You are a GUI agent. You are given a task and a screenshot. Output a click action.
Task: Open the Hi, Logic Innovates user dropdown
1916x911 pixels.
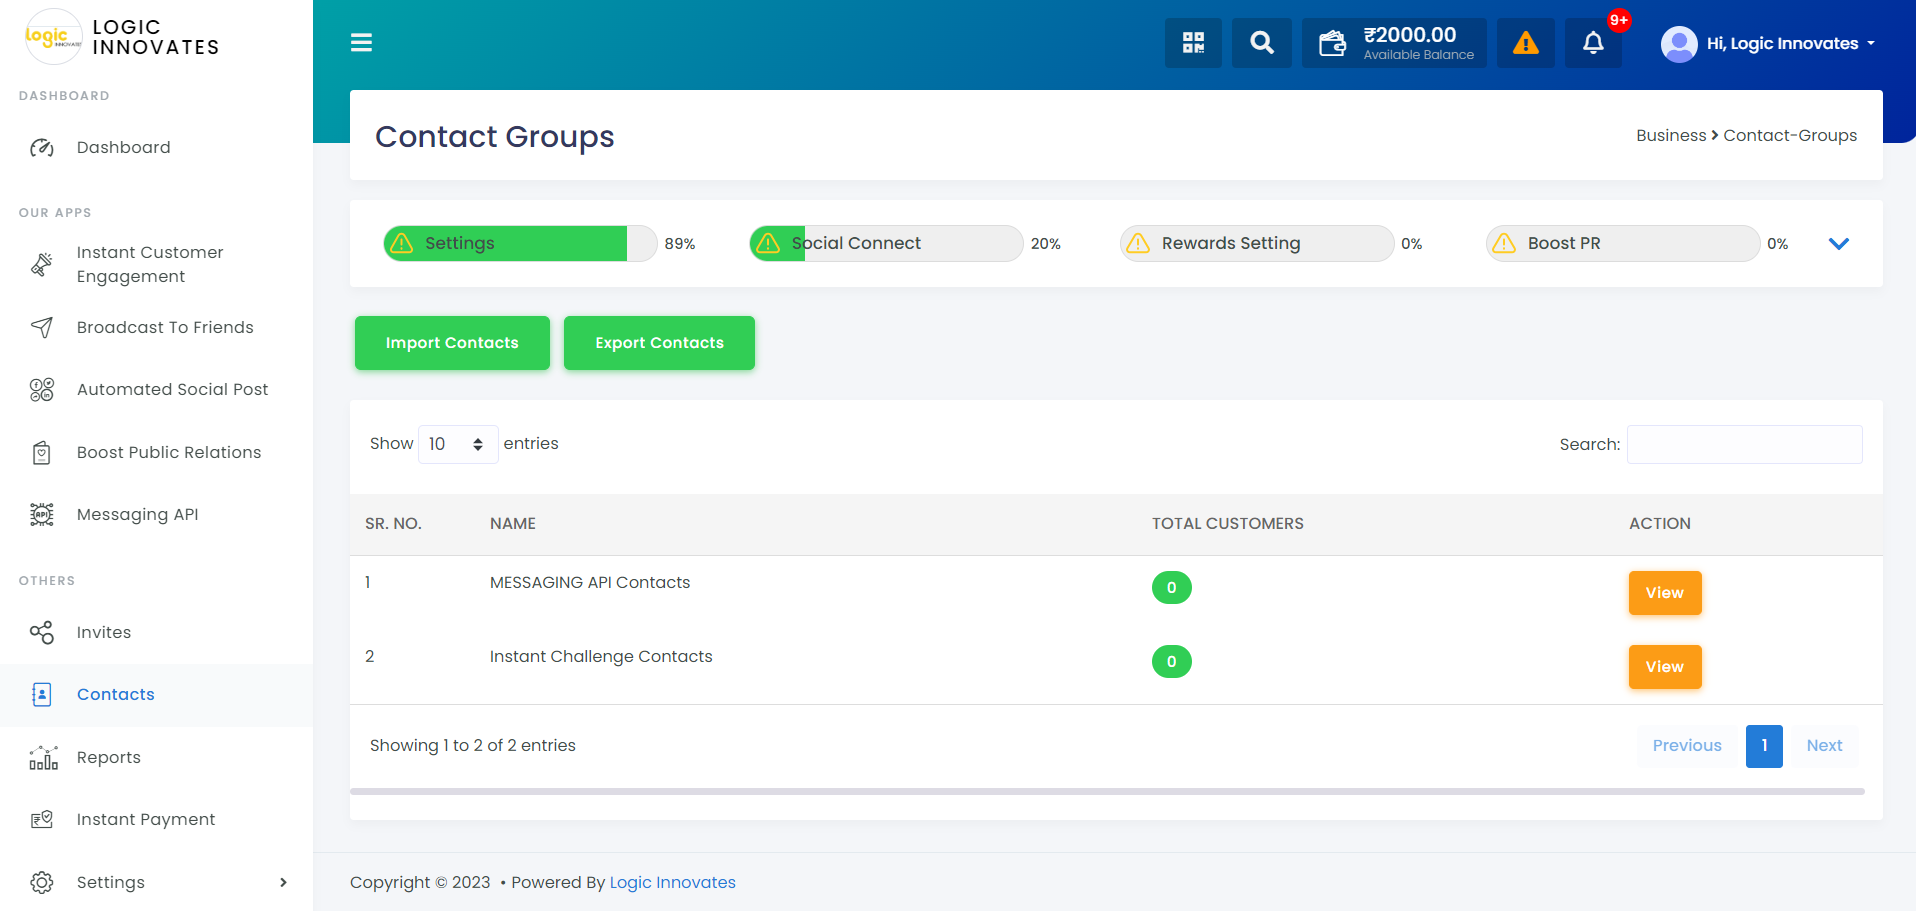[1768, 44]
